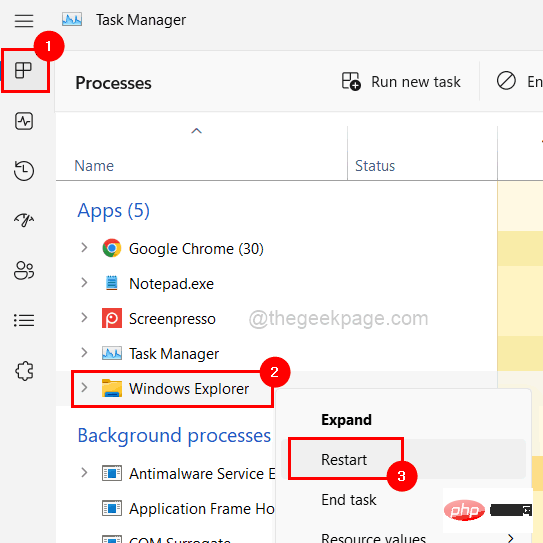
Task: Open the Details list sidebar icon
Action: [x=24, y=320]
